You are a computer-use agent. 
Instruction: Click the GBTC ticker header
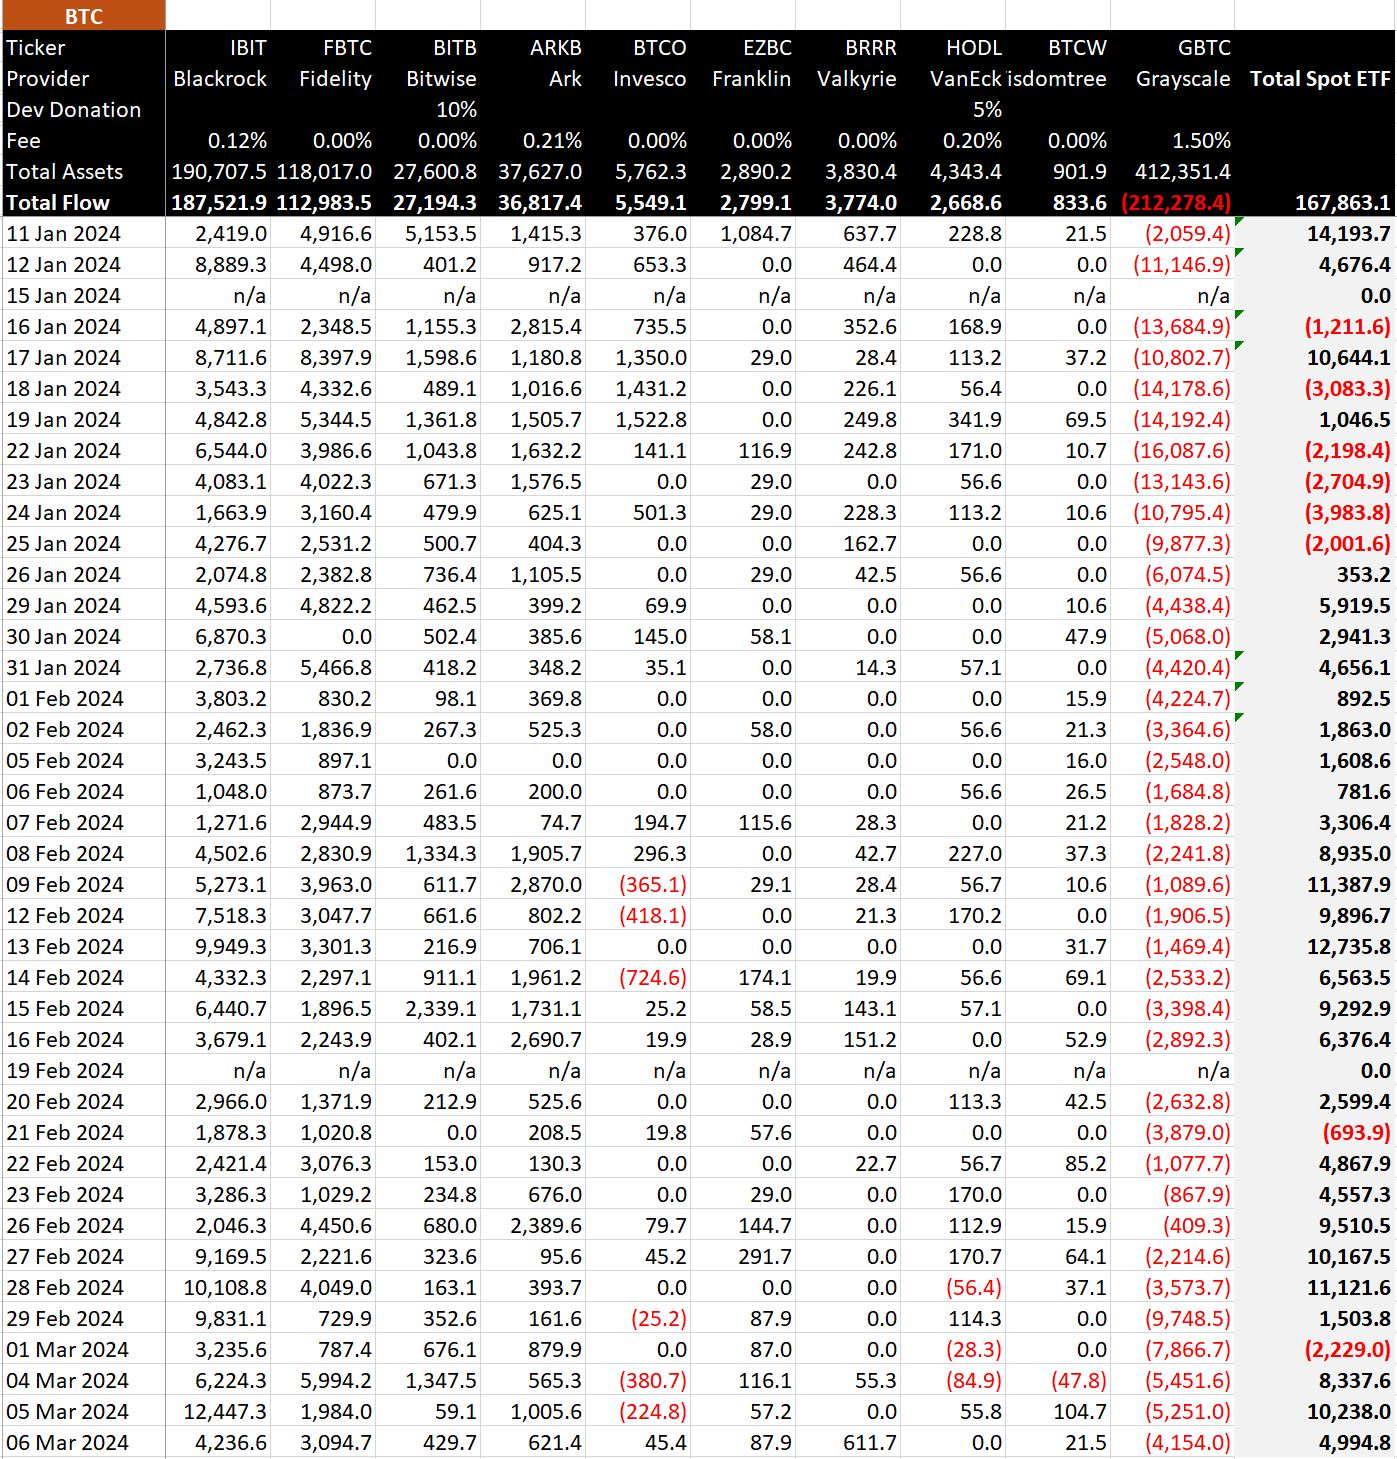[x=1204, y=48]
